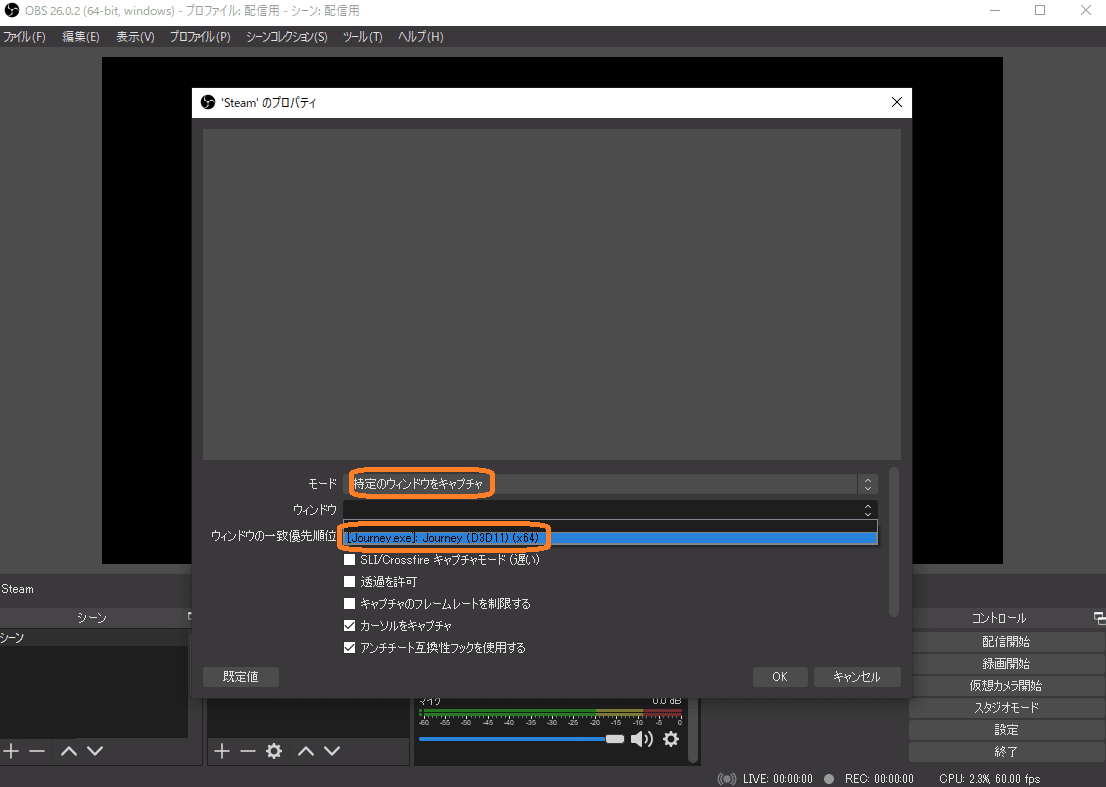Mute マイク with the speaker icon
Viewport: 1106px width, 787px height.
coord(641,739)
